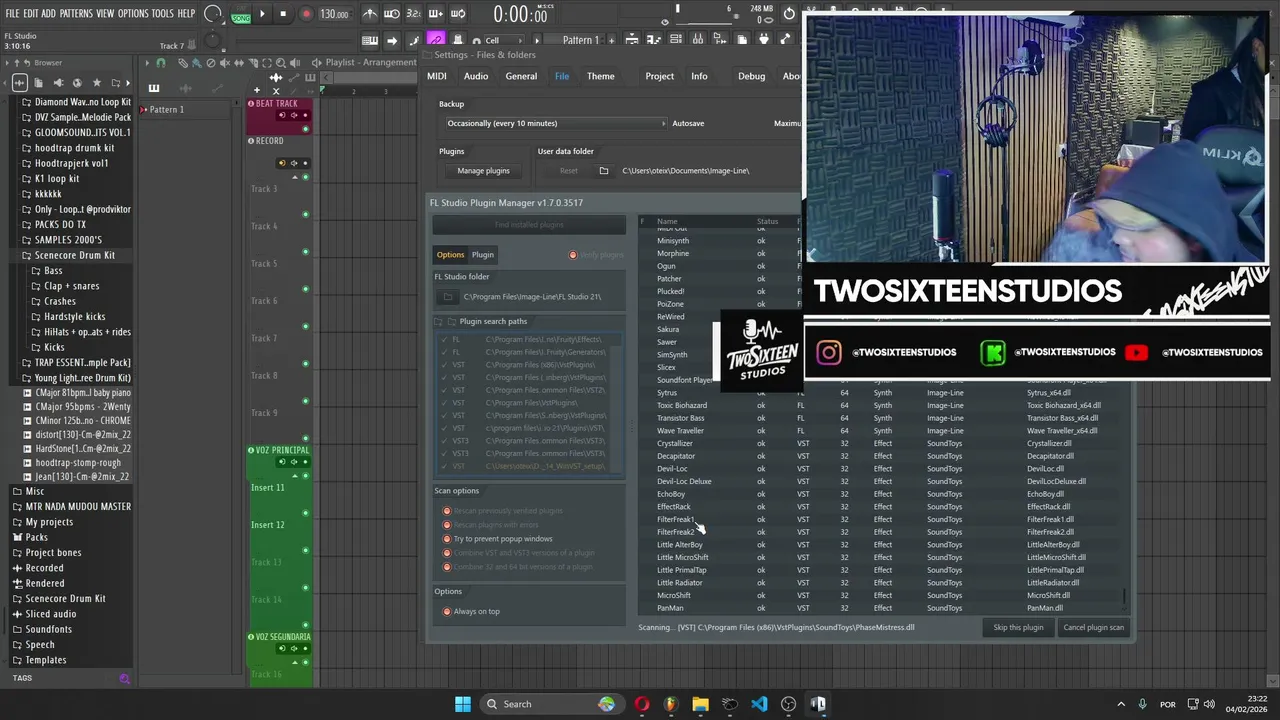Toggle the playlist magnet snap icon
1280x720 pixels.
click(x=161, y=63)
